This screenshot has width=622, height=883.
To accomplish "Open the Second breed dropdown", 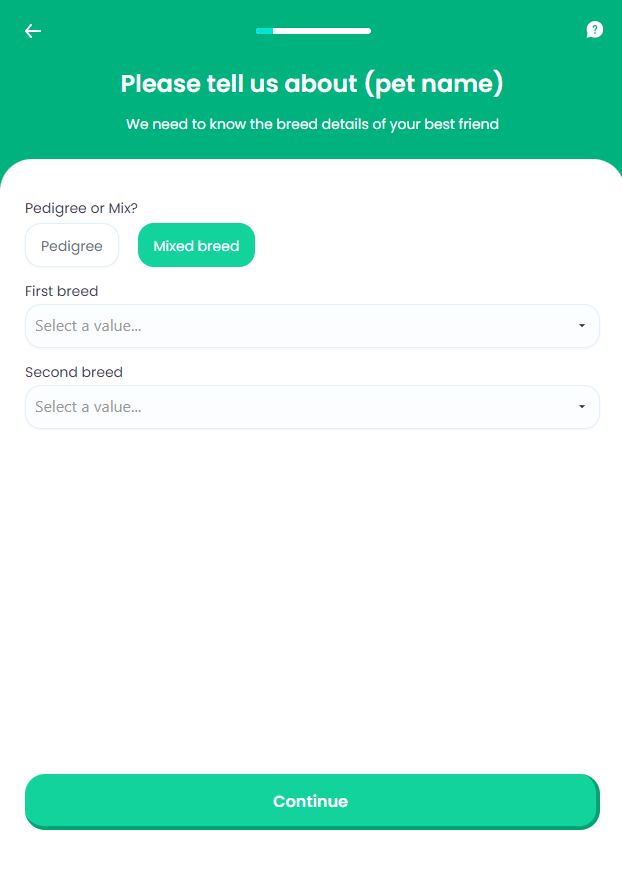I will coord(300,407).
